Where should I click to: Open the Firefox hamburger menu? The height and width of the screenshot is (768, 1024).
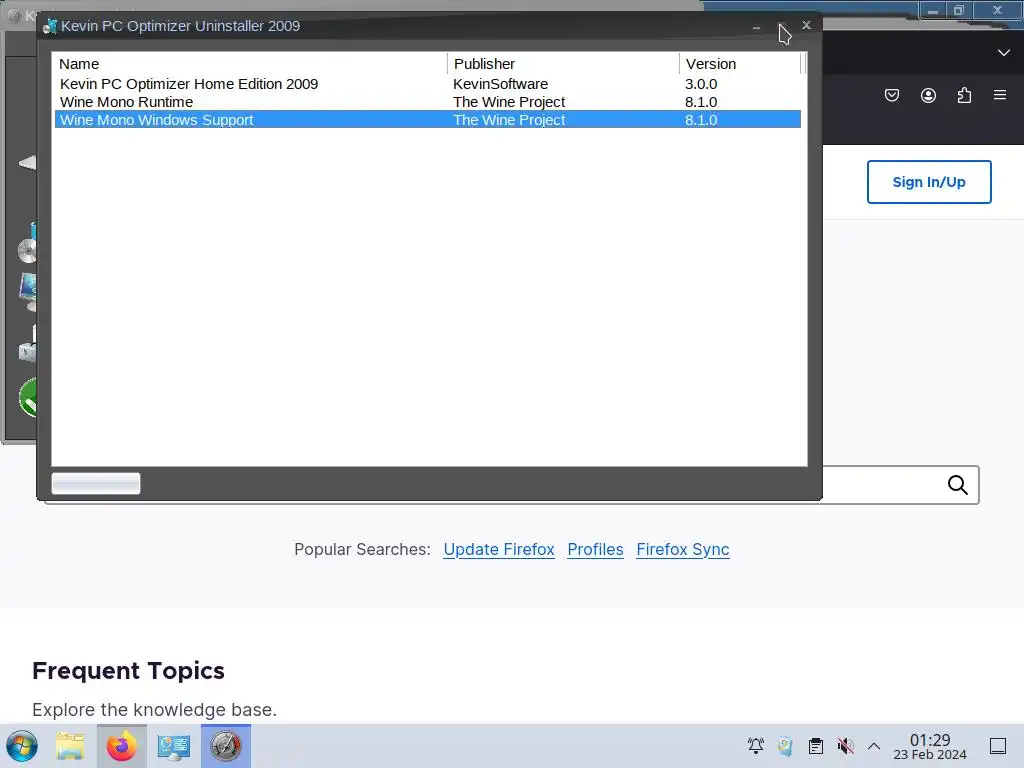(x=1000, y=95)
